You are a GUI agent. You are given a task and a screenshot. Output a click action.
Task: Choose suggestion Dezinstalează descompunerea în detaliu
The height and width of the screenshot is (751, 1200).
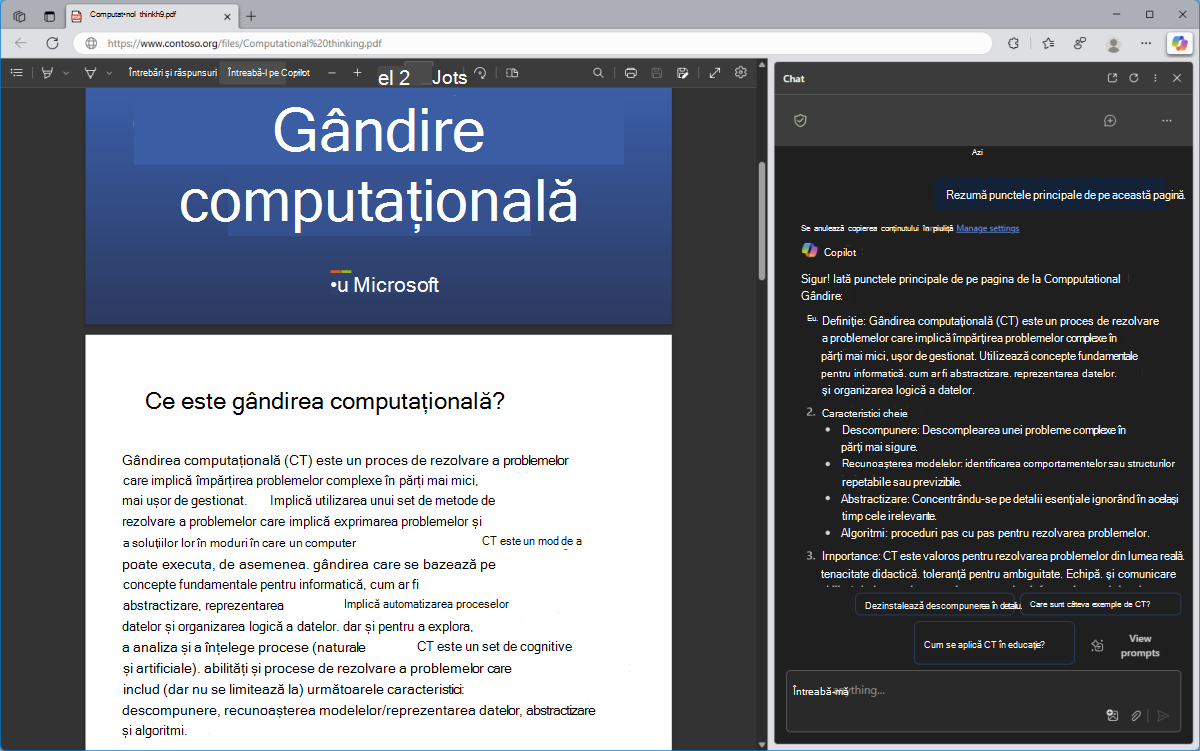(x=936, y=604)
